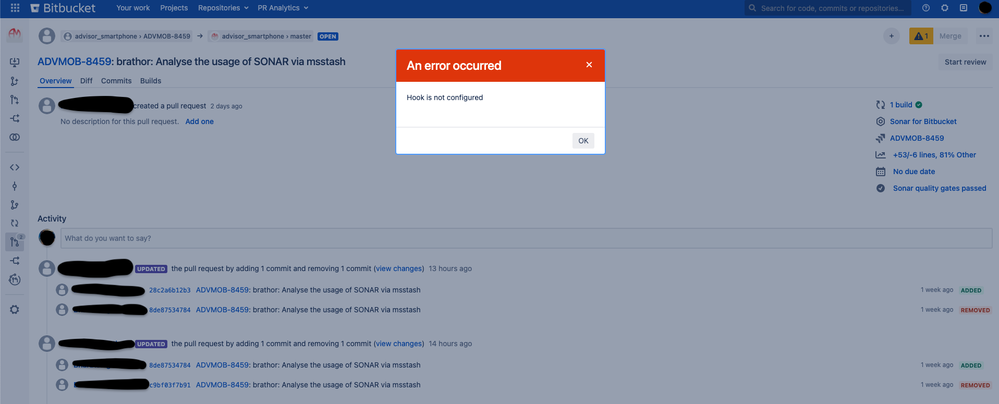Open Builds view from sidebar
The width and height of the screenshot is (999, 404).
(x=15, y=223)
